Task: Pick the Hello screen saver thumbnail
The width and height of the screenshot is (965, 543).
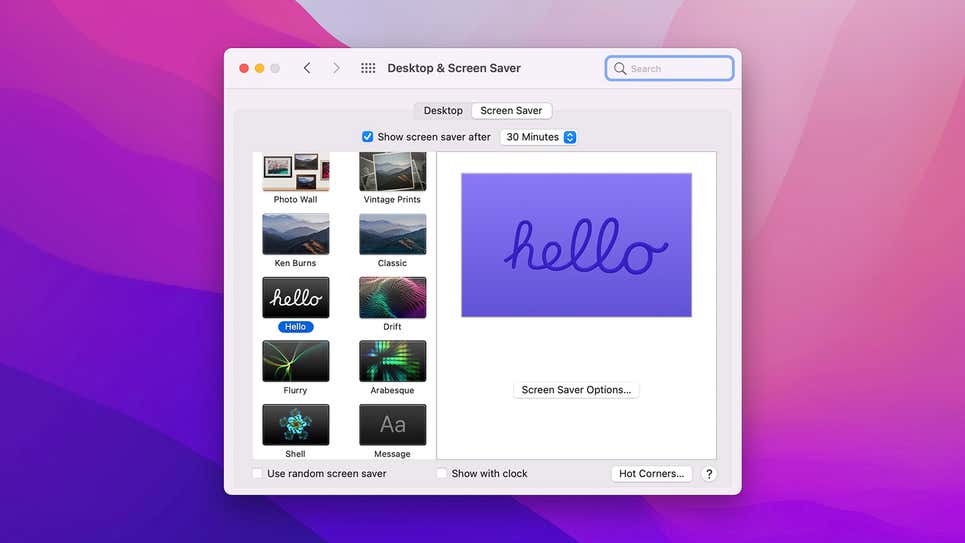Action: 295,297
